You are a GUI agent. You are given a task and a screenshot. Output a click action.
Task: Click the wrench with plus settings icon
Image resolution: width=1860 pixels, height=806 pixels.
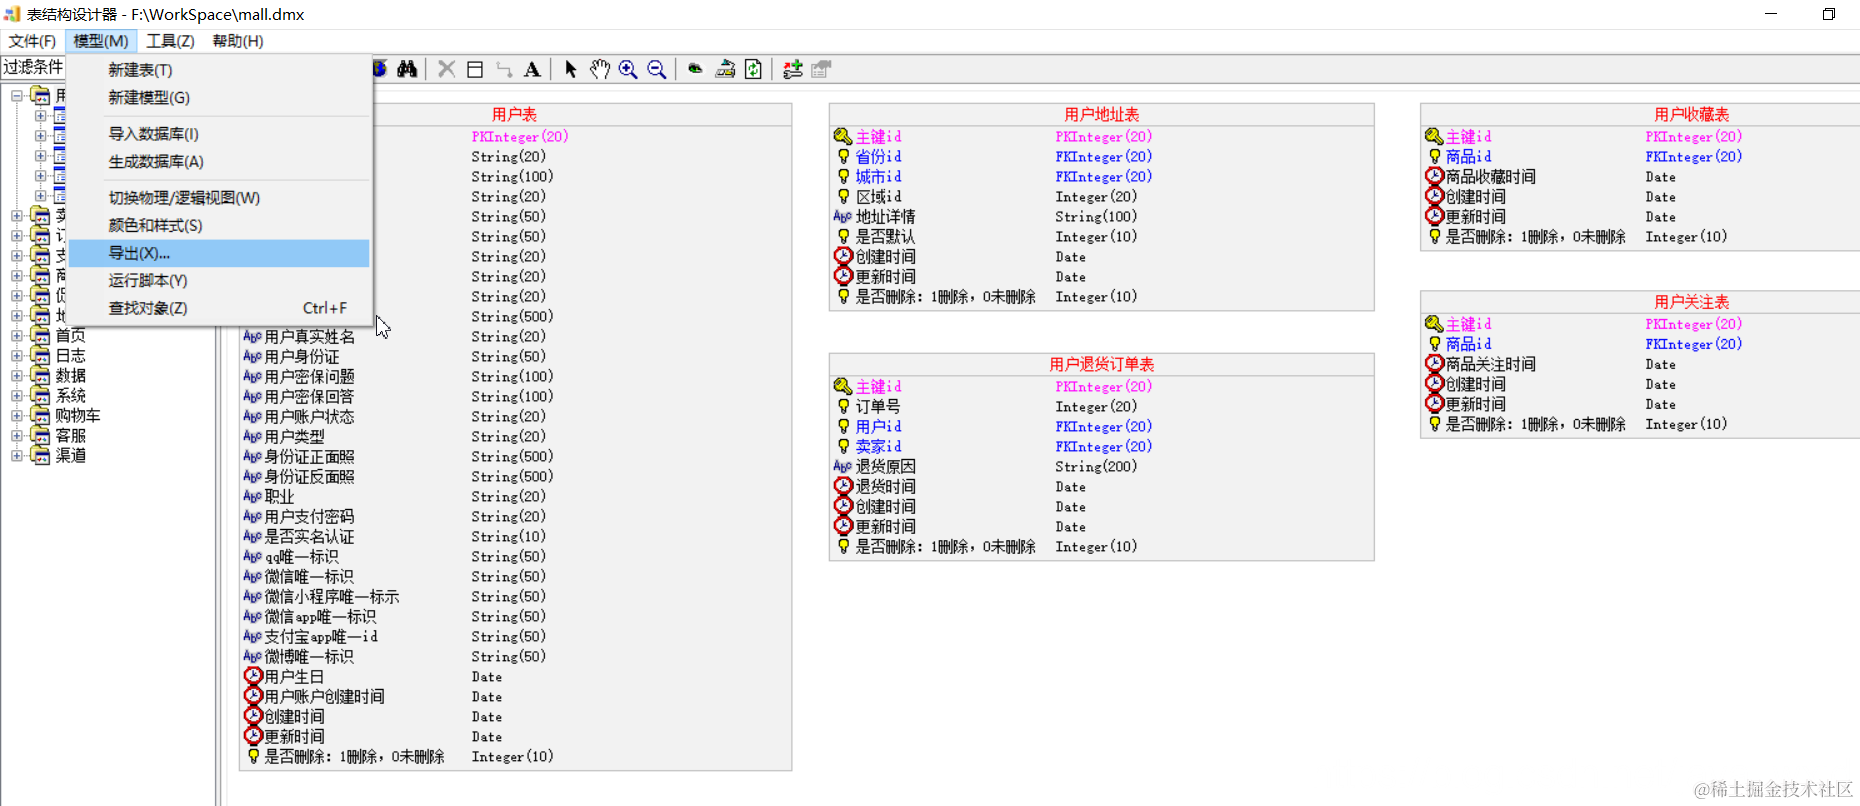pos(793,69)
